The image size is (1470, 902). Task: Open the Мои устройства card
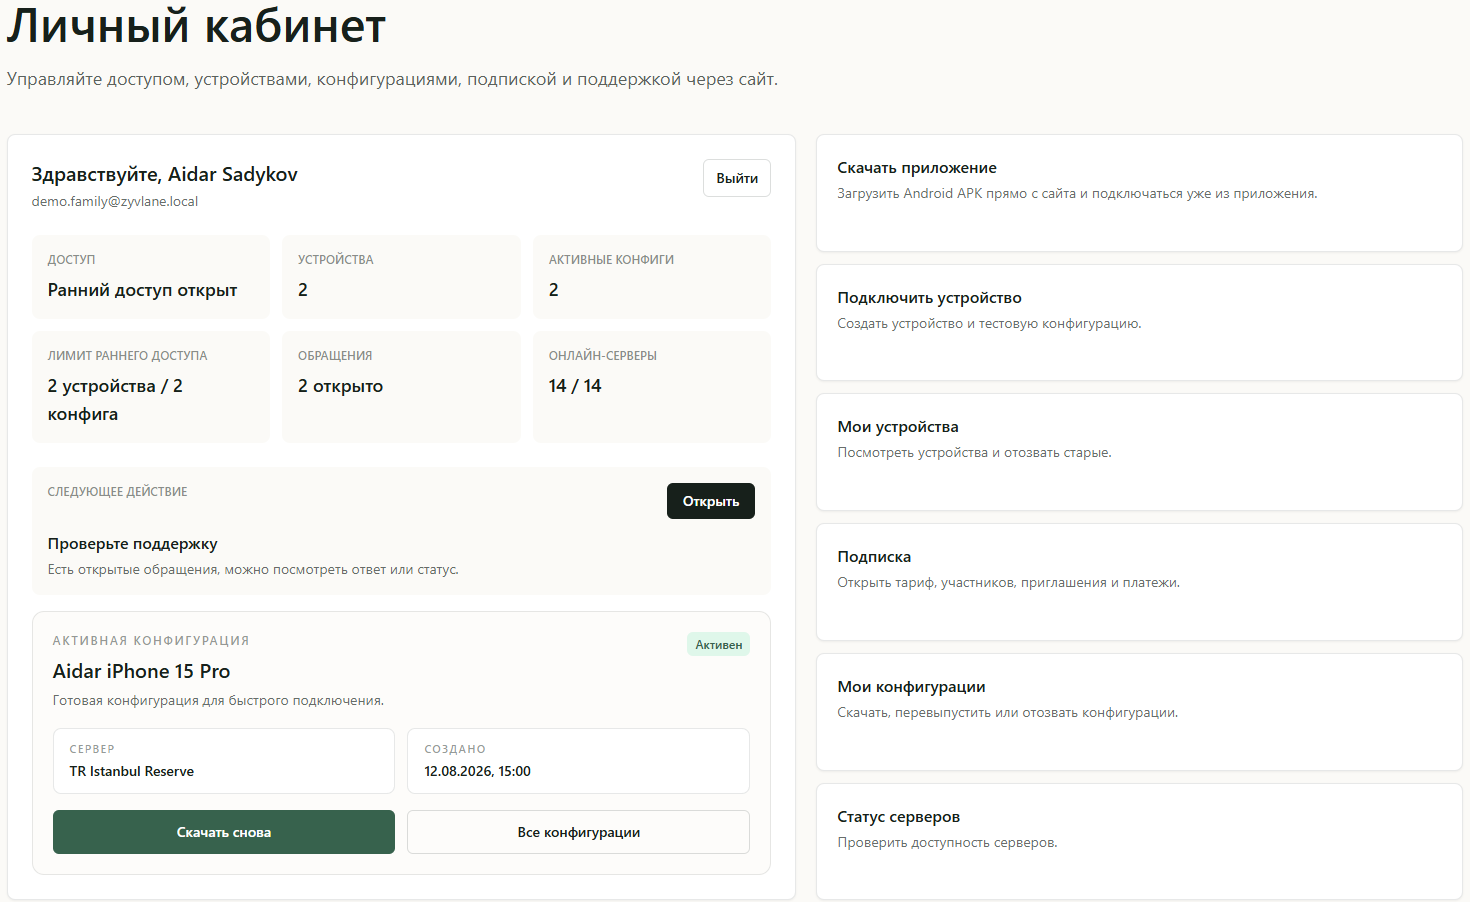click(1139, 452)
